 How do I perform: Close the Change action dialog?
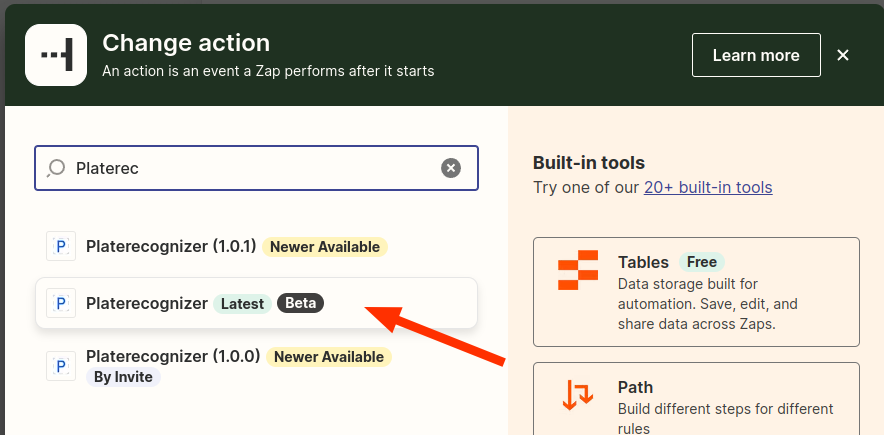[843, 55]
